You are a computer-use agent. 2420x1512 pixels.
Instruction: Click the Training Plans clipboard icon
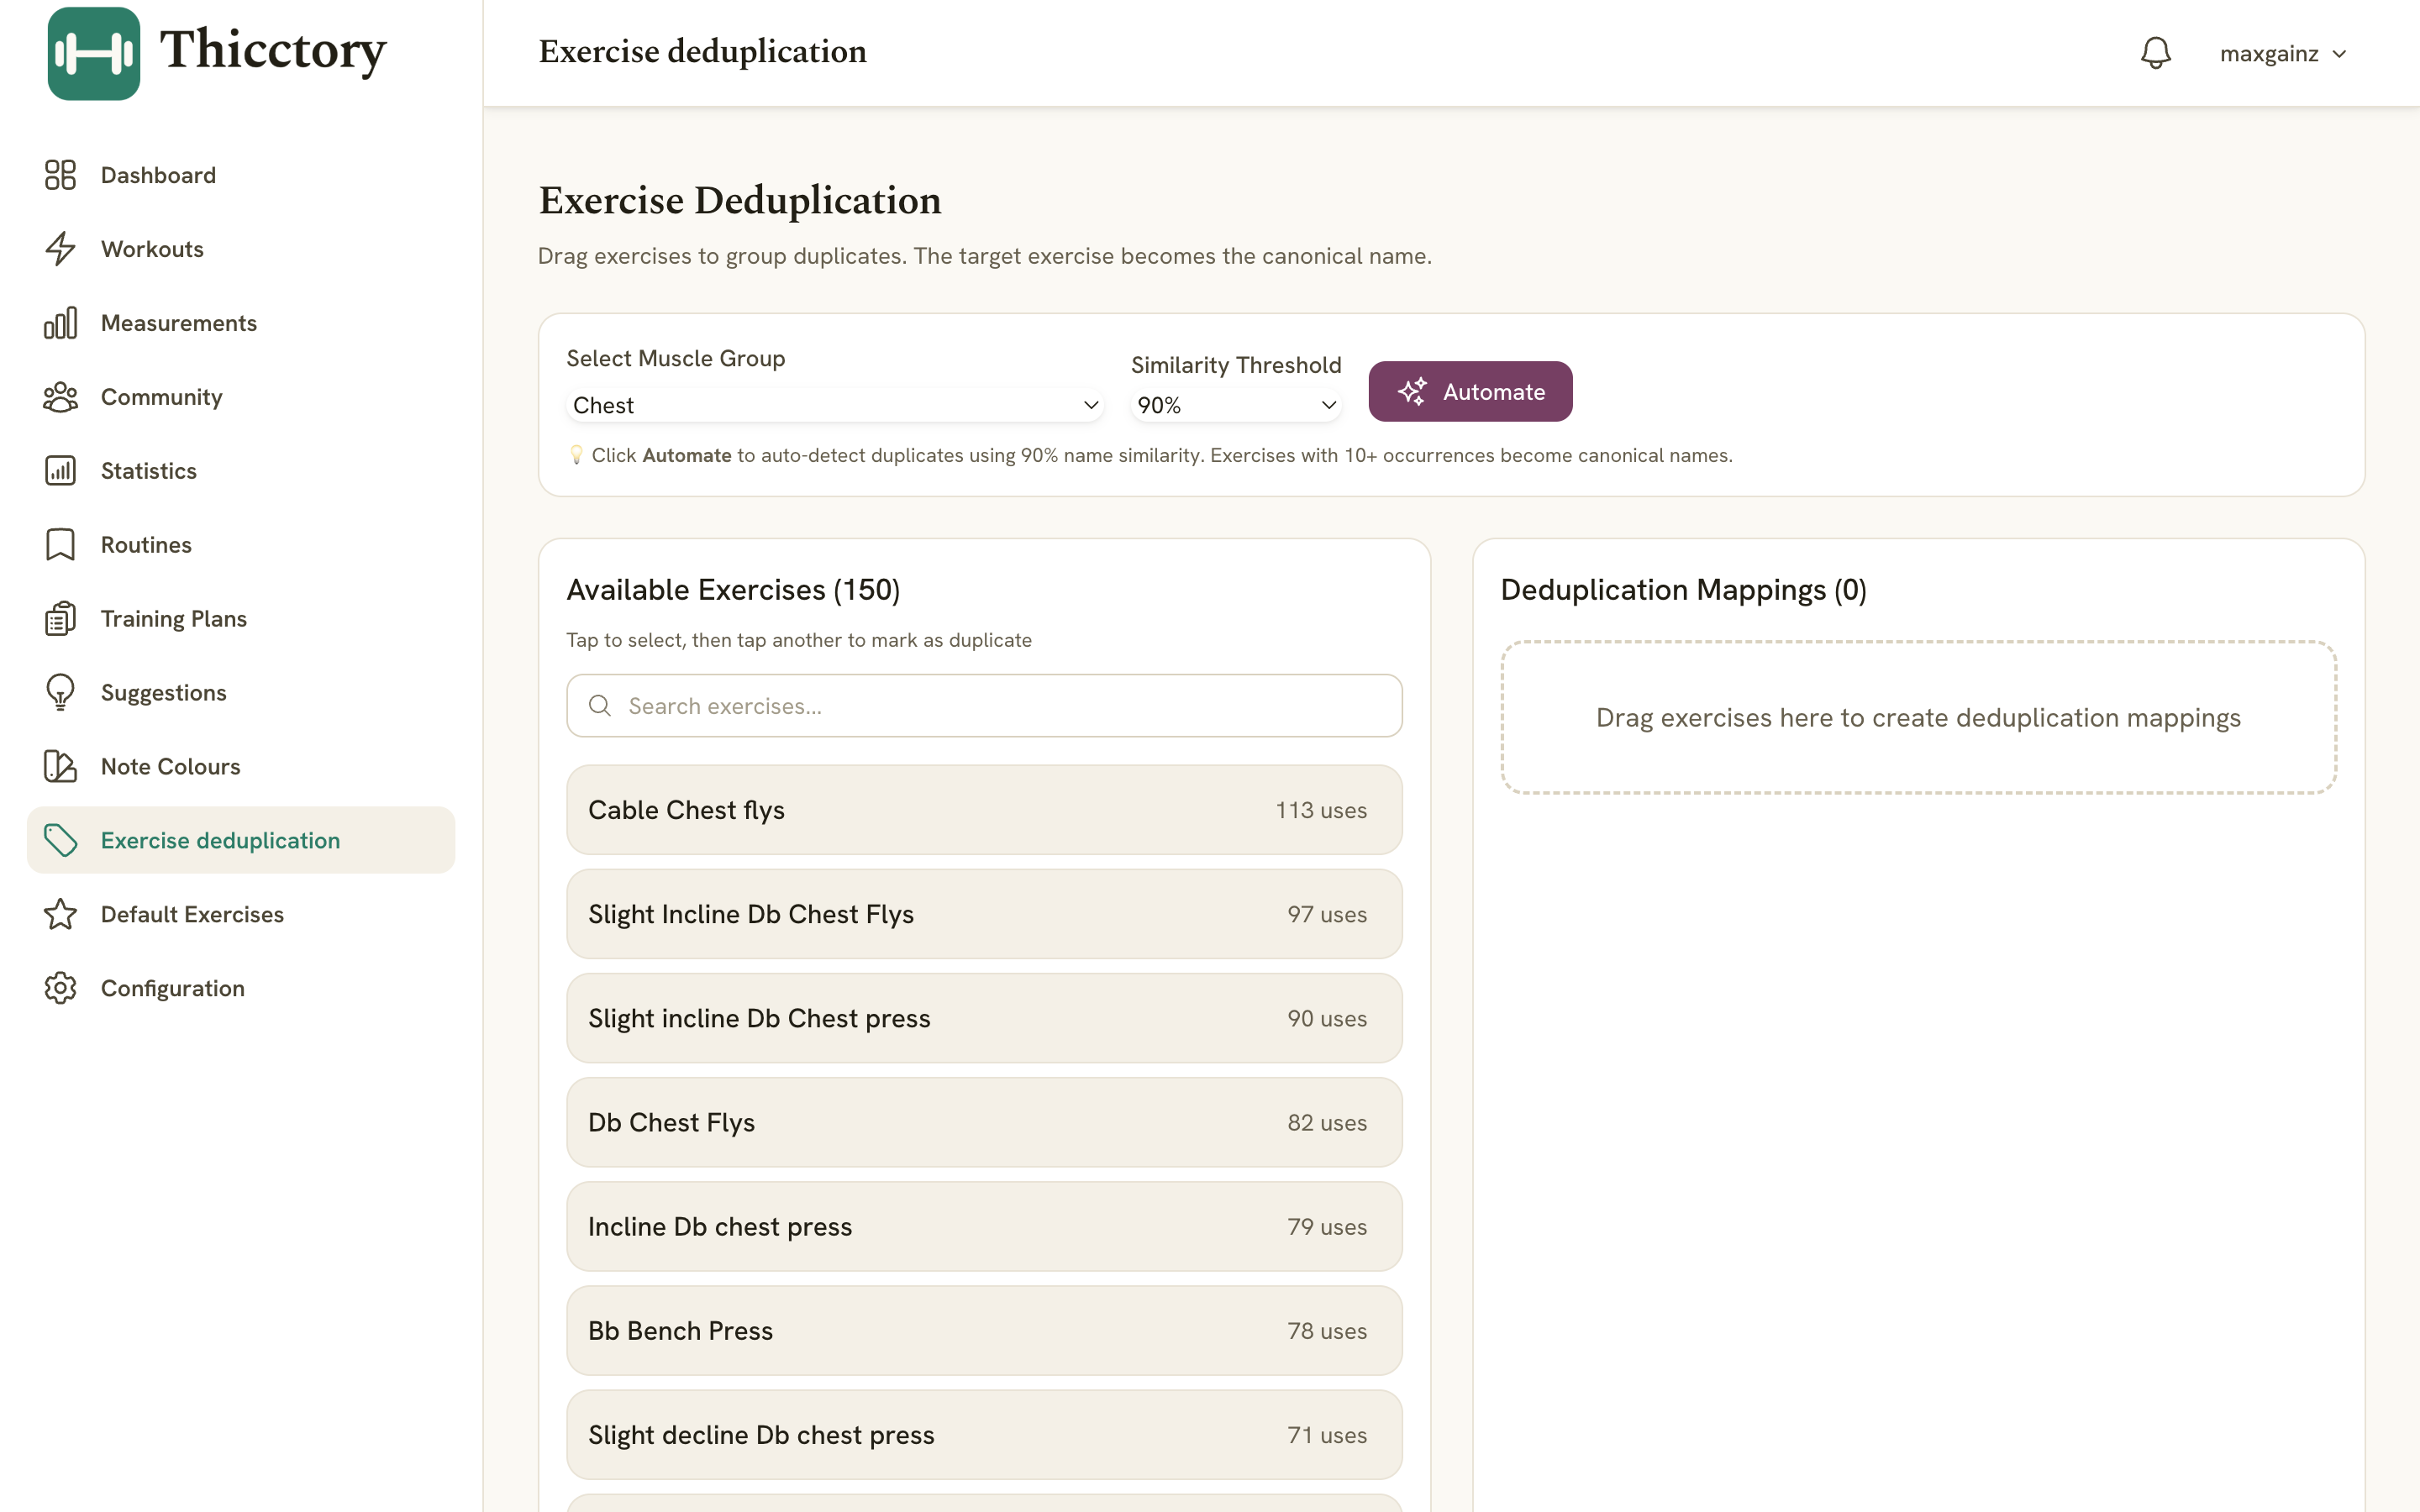click(x=60, y=619)
